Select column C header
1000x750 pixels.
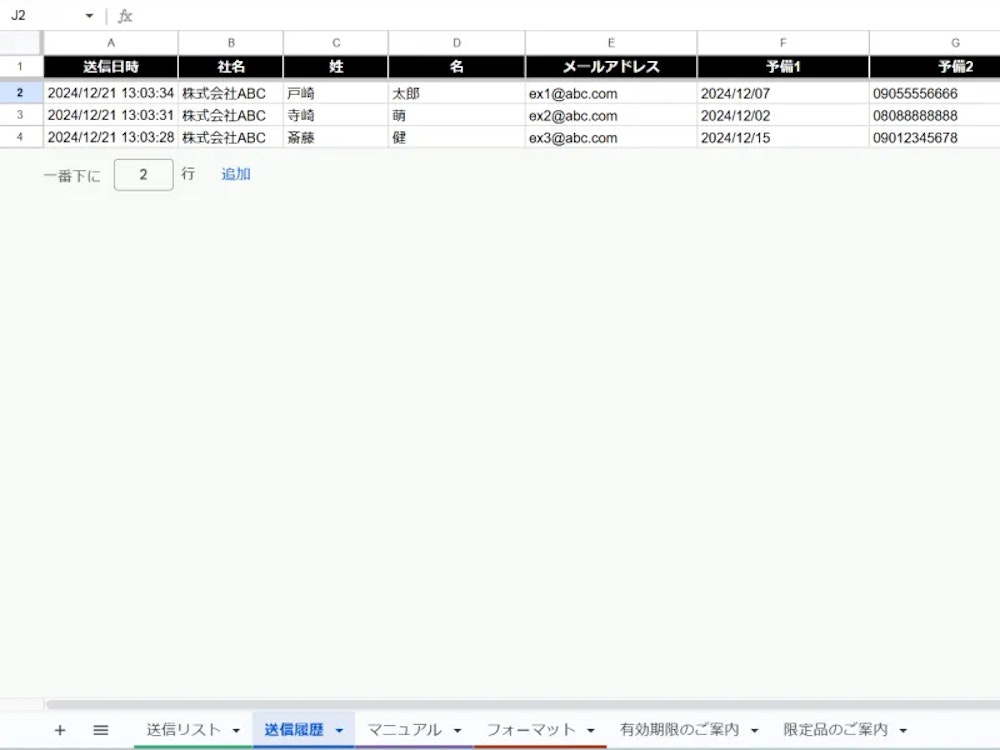click(x=336, y=43)
